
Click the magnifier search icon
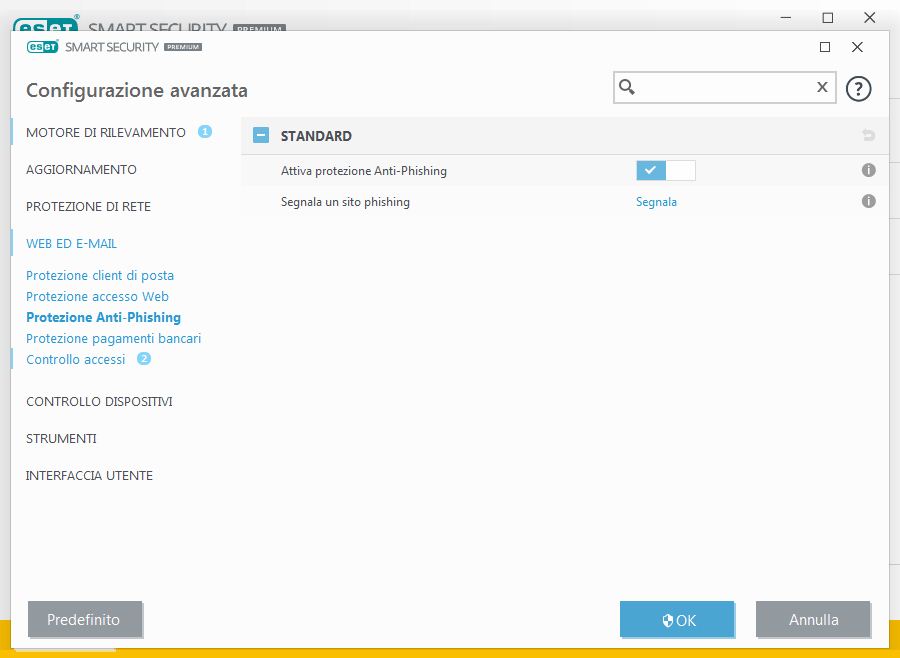(627, 87)
